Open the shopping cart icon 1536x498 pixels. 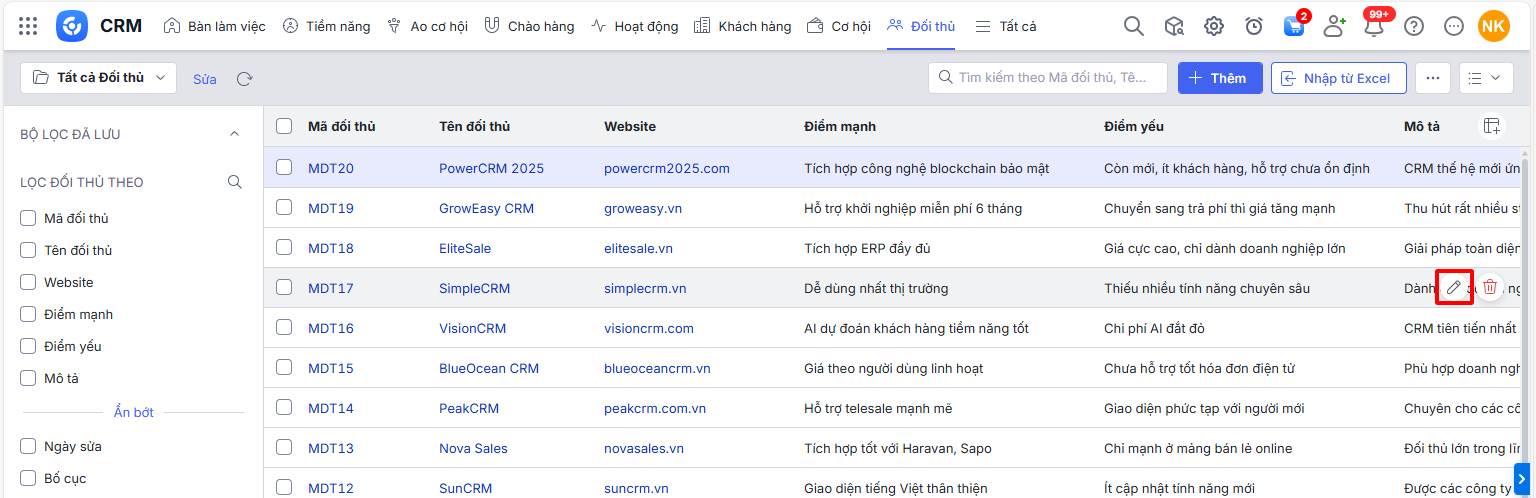click(1294, 27)
